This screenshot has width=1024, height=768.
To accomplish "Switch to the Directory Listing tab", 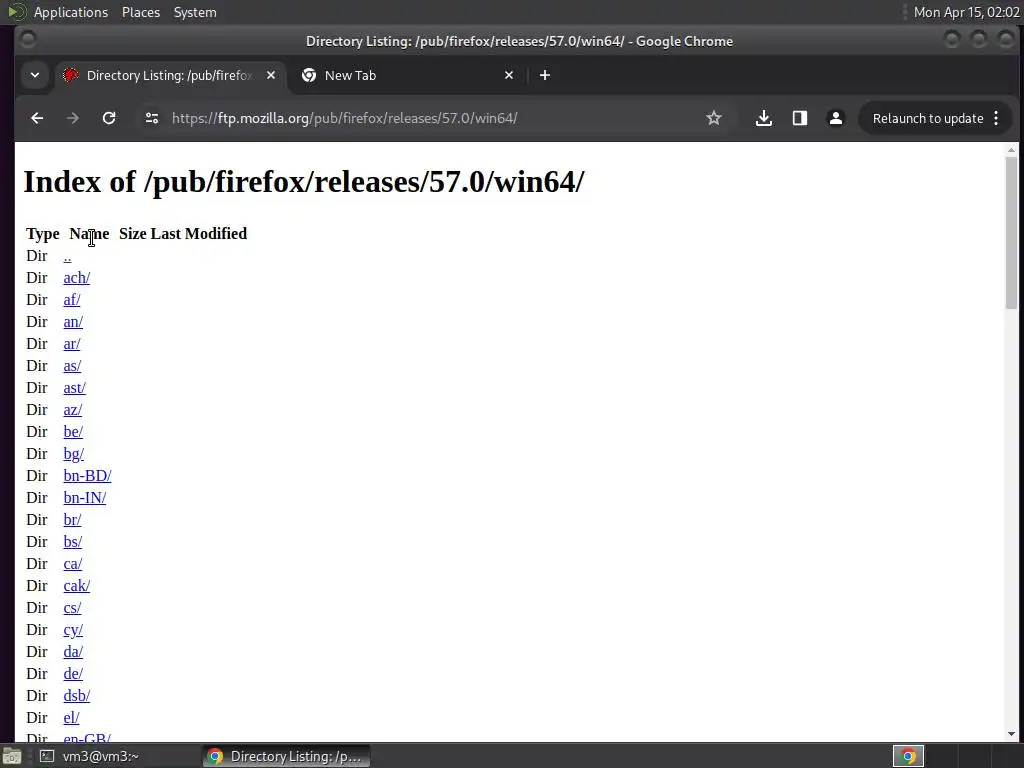I will tap(170, 75).
